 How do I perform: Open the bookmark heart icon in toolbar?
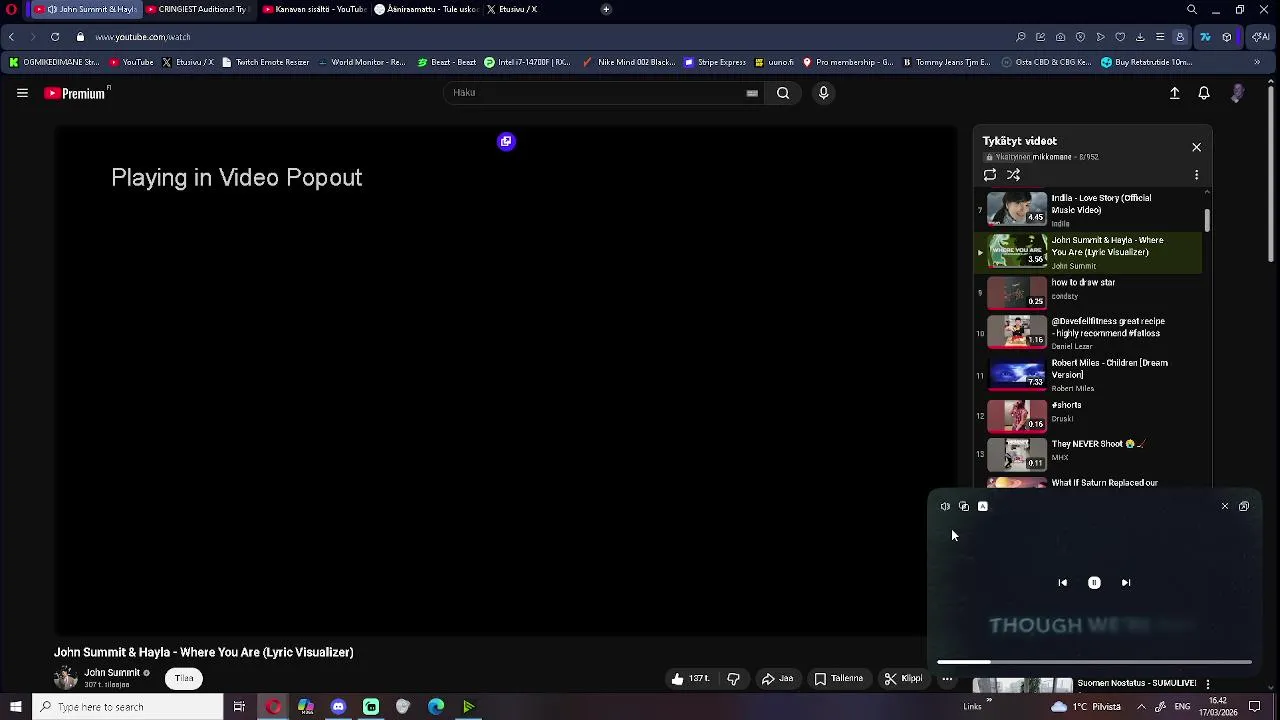click(1120, 37)
